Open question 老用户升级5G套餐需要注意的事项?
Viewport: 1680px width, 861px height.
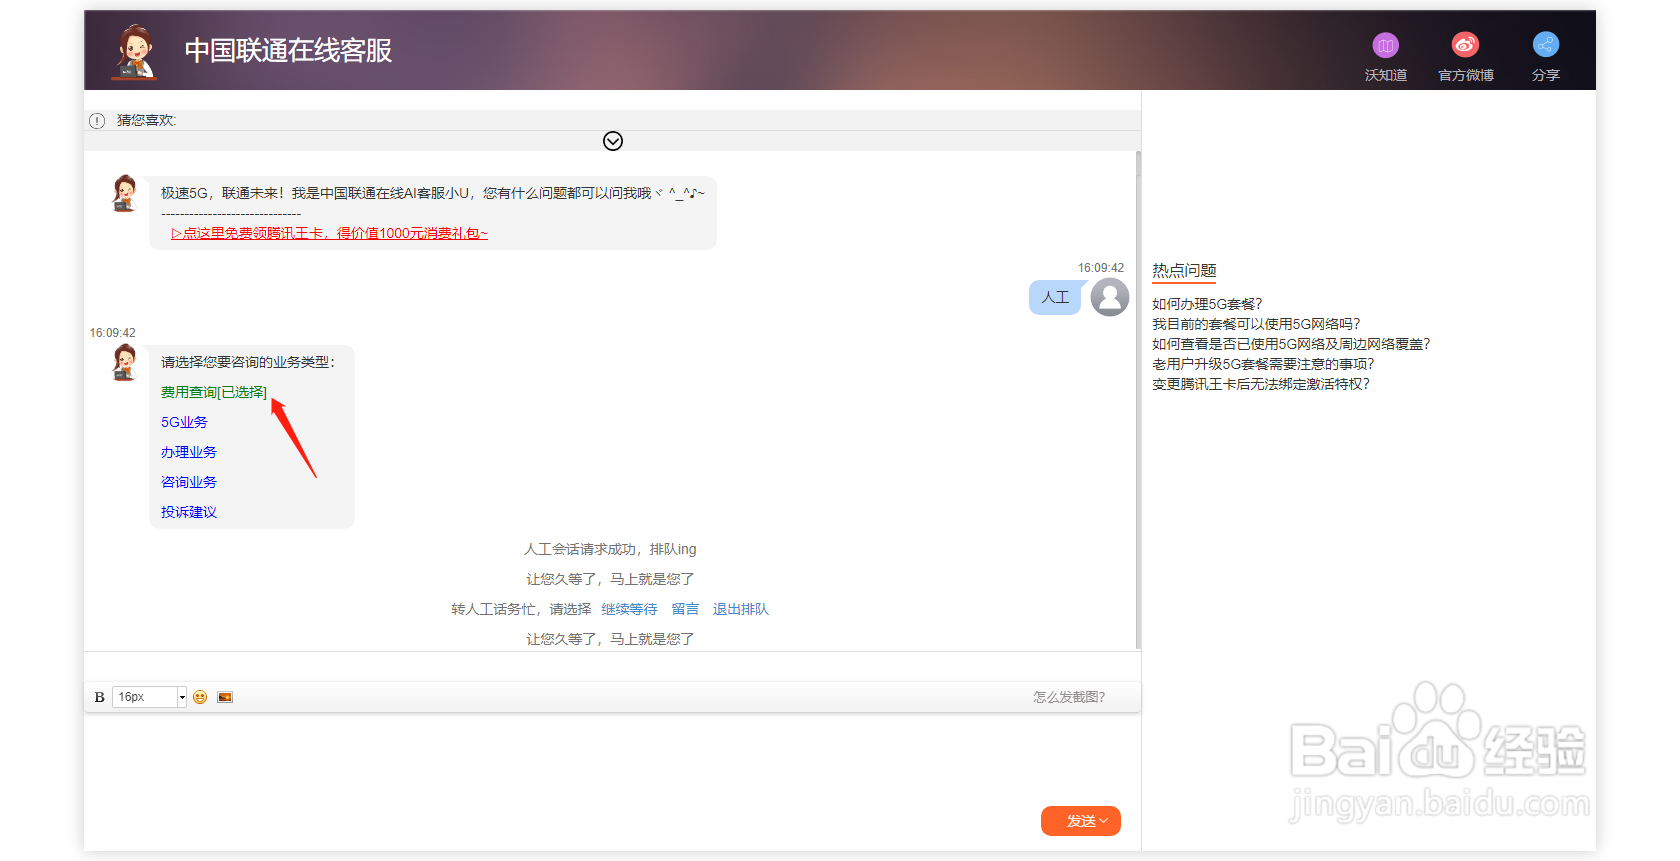point(1263,364)
